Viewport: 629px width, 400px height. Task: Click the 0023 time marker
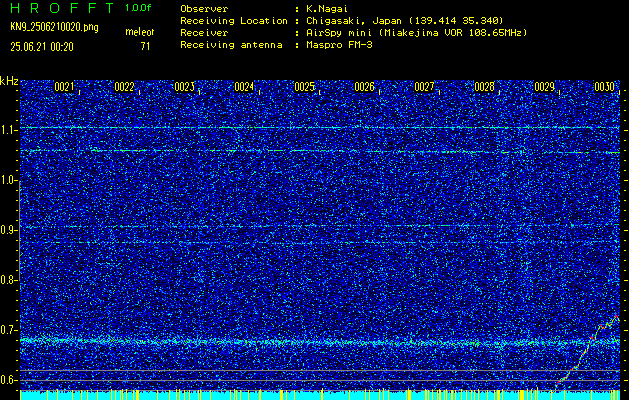[185, 87]
